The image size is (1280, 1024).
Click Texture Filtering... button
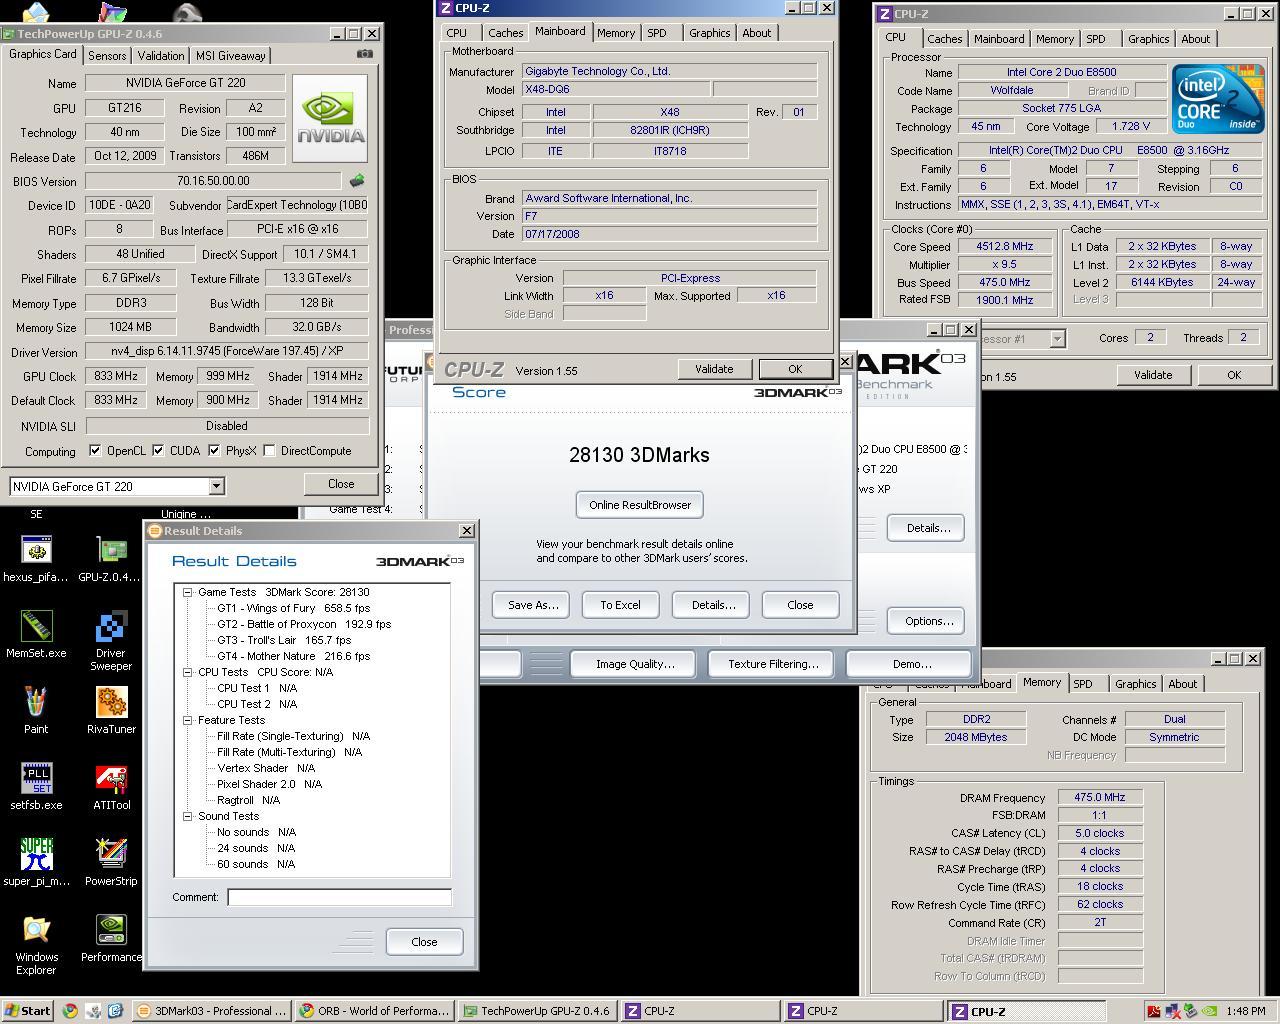click(x=773, y=664)
